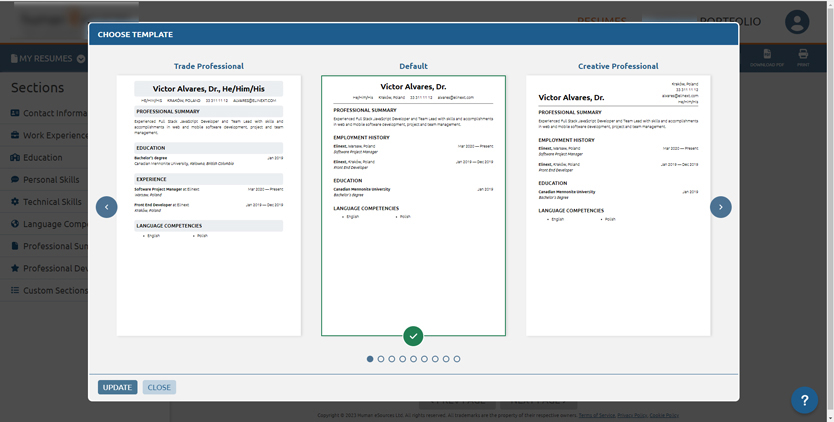Open the Technical Skills section

[52, 202]
